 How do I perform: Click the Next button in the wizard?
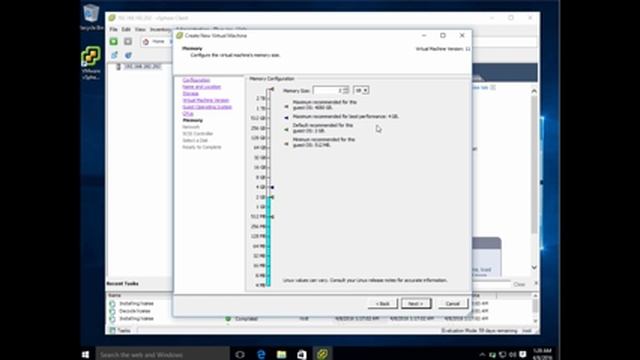pyautogui.click(x=416, y=304)
